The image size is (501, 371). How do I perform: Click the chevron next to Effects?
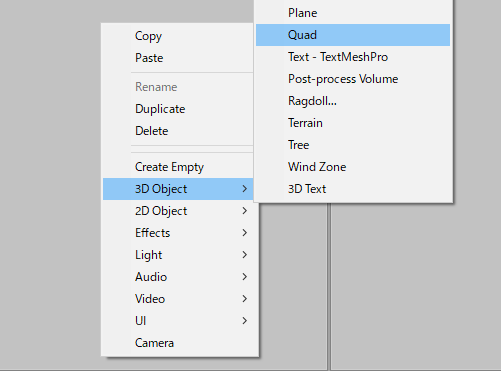245,233
